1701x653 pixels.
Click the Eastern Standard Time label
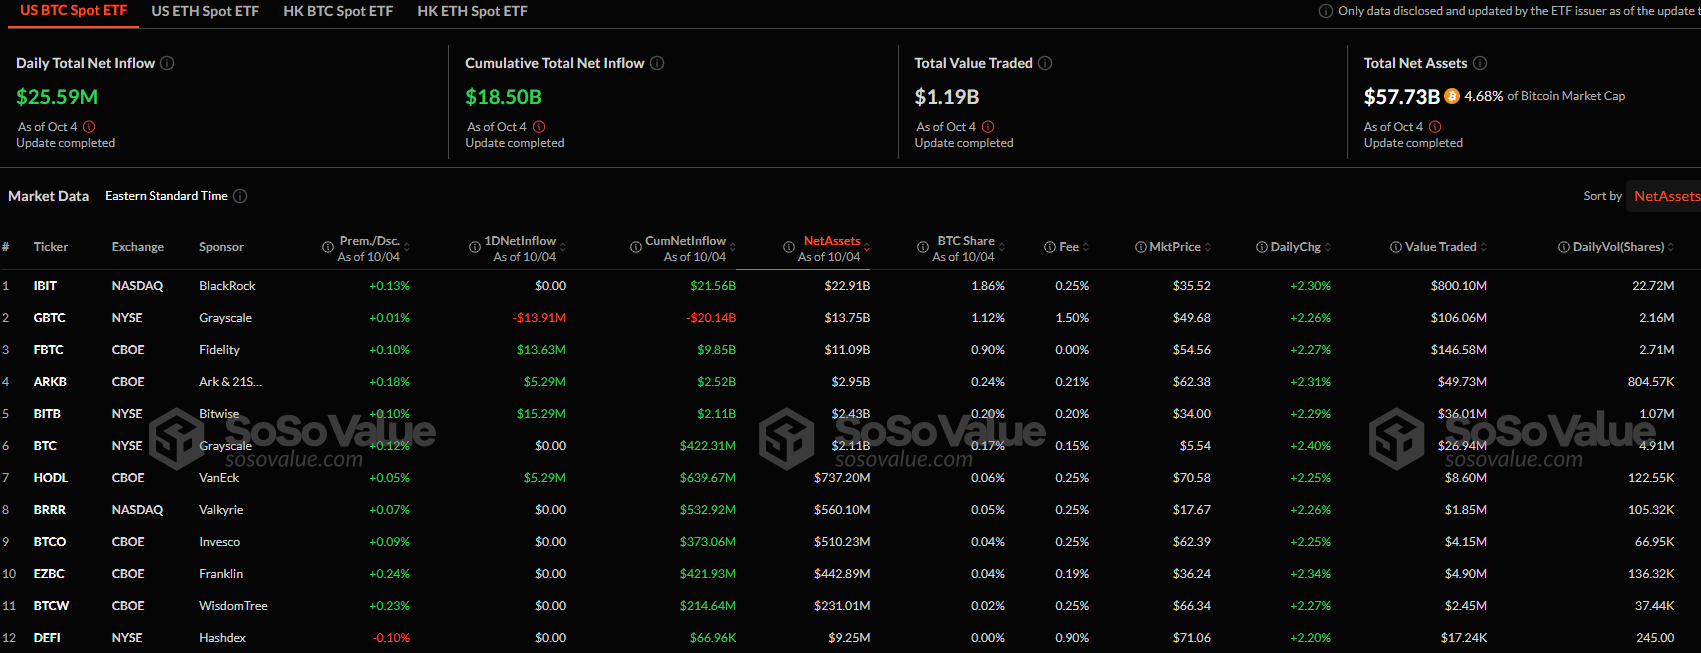166,196
